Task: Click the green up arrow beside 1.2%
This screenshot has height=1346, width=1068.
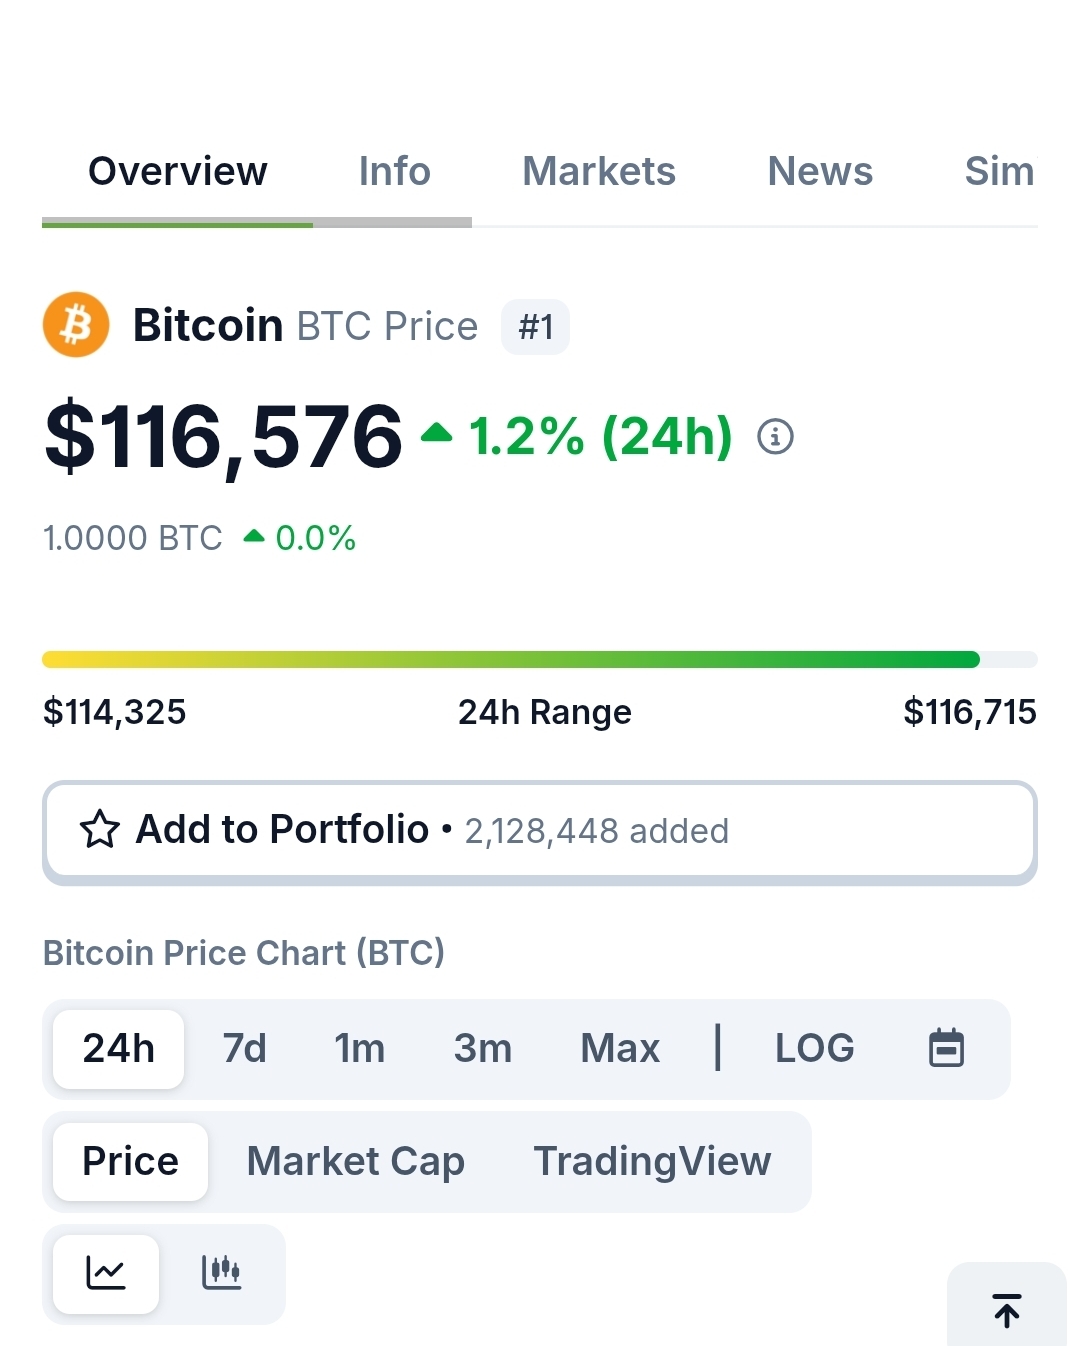Action: click(x=437, y=433)
